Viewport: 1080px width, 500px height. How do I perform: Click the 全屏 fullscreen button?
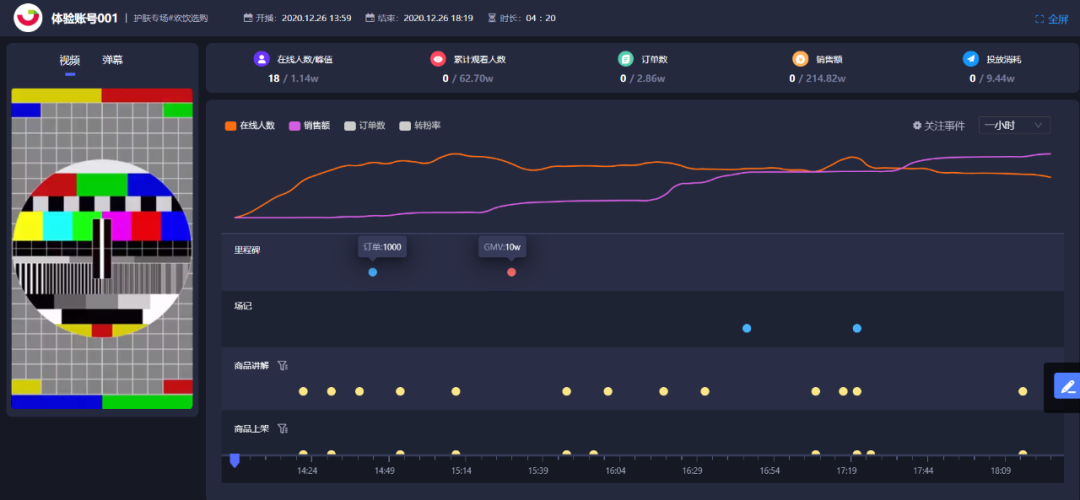[1052, 19]
